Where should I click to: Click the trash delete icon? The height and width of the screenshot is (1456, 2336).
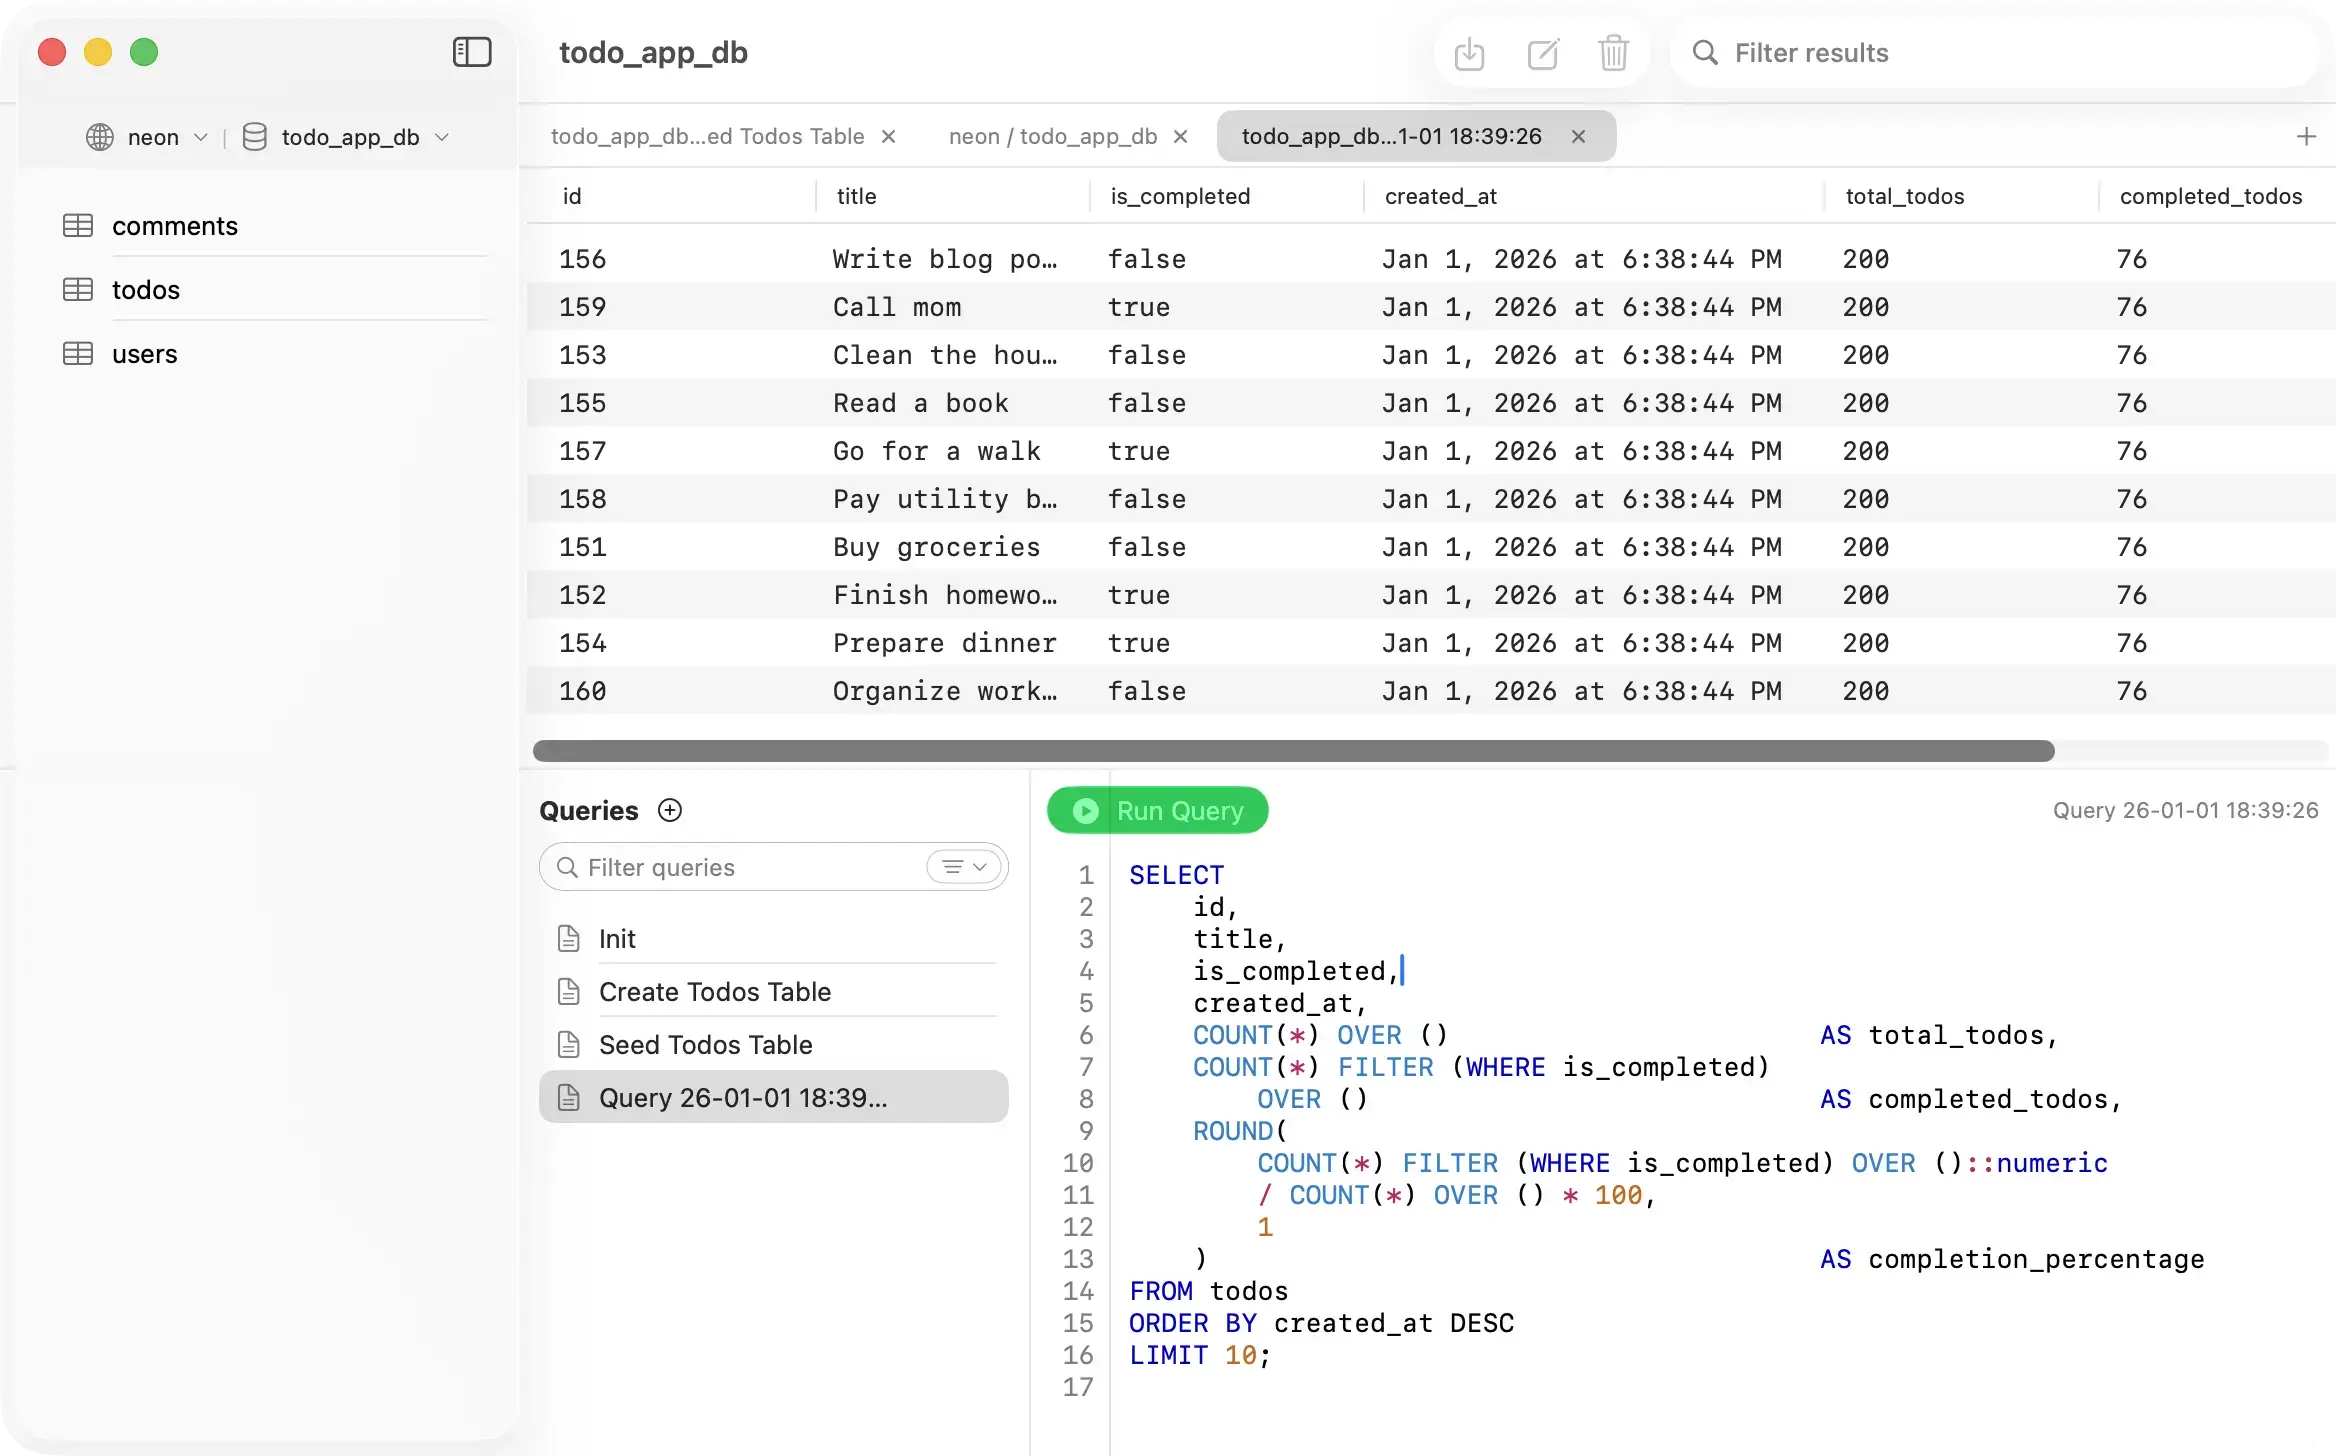1613,53
